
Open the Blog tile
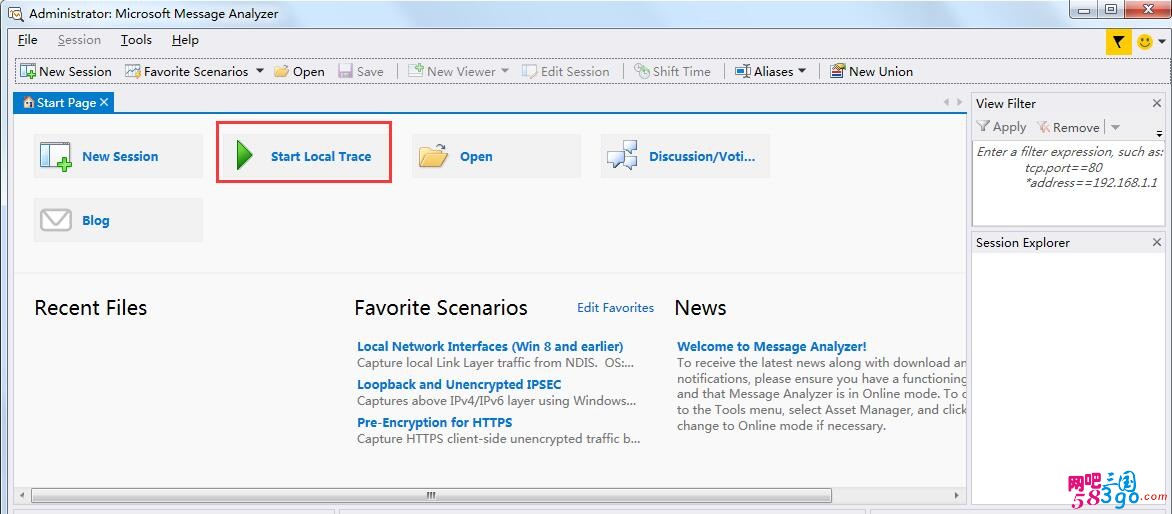point(118,220)
